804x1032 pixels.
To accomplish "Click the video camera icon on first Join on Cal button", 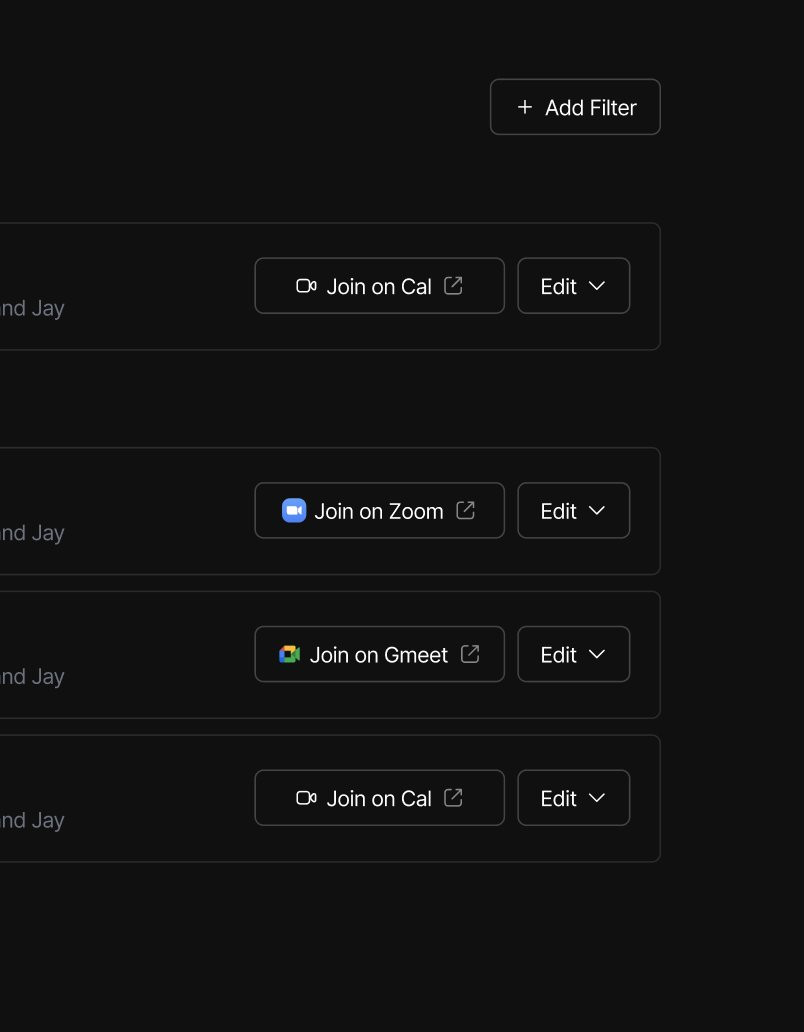I will (304, 285).
